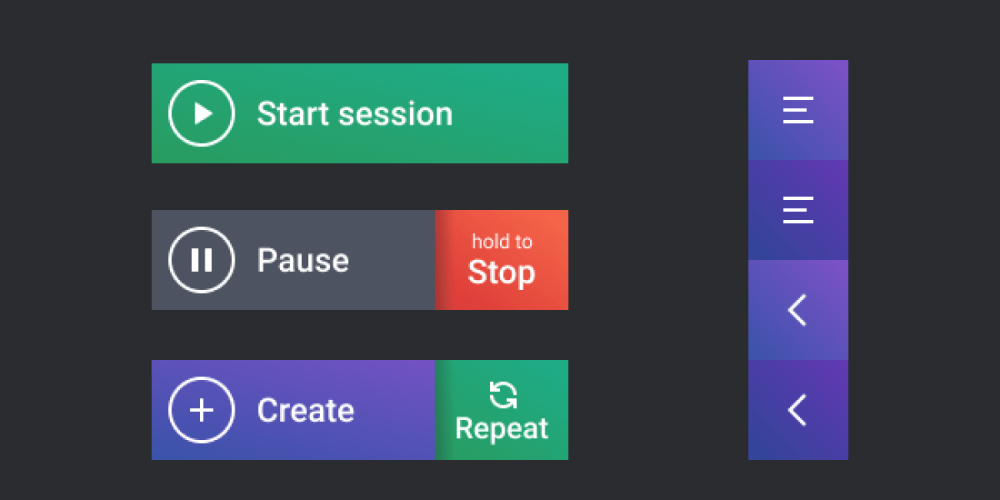Open the menu icon in the second purple tile

point(798,210)
